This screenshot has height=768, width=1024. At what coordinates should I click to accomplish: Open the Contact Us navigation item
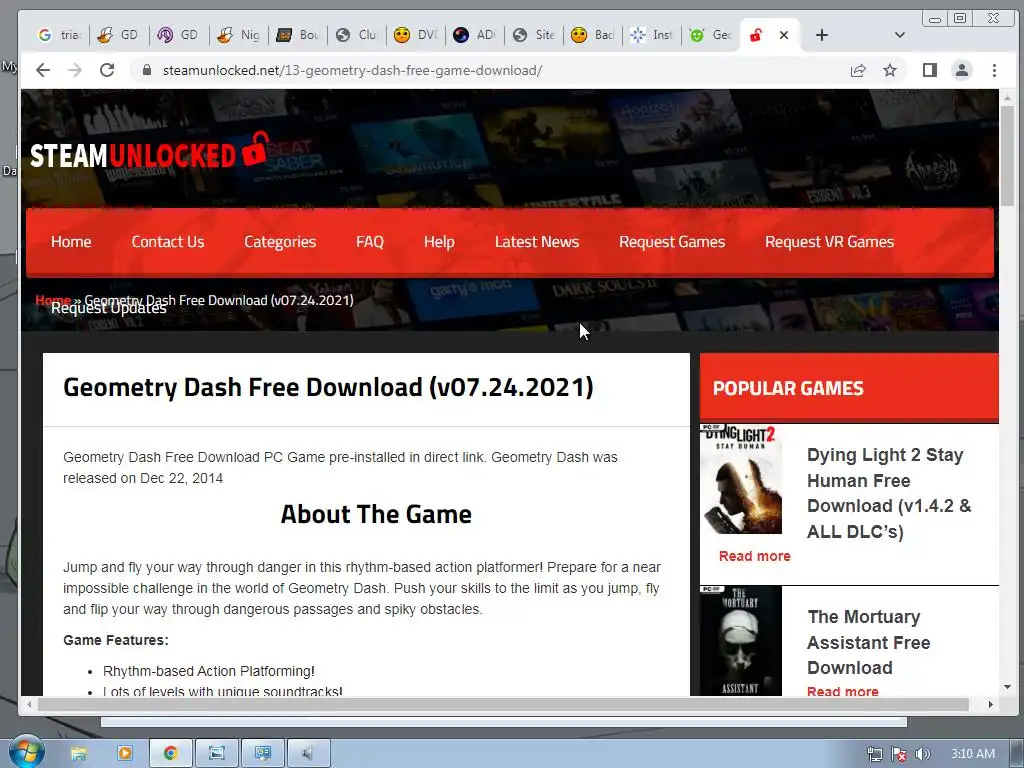point(168,242)
